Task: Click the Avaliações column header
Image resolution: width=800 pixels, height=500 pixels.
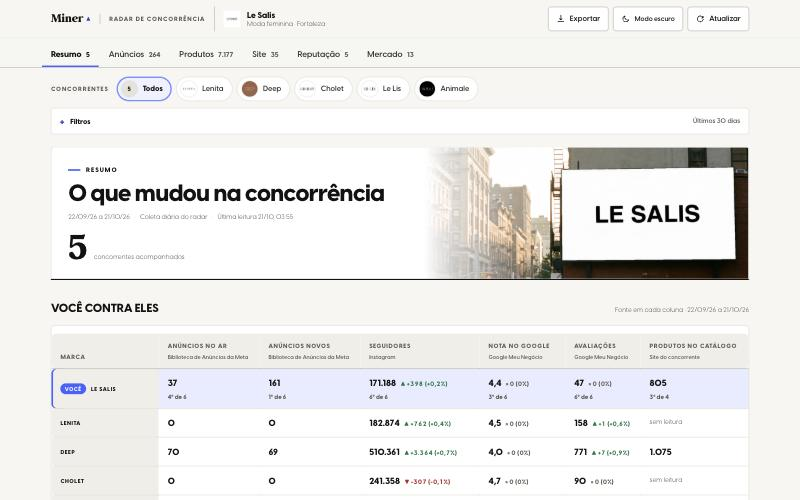Action: point(601,351)
